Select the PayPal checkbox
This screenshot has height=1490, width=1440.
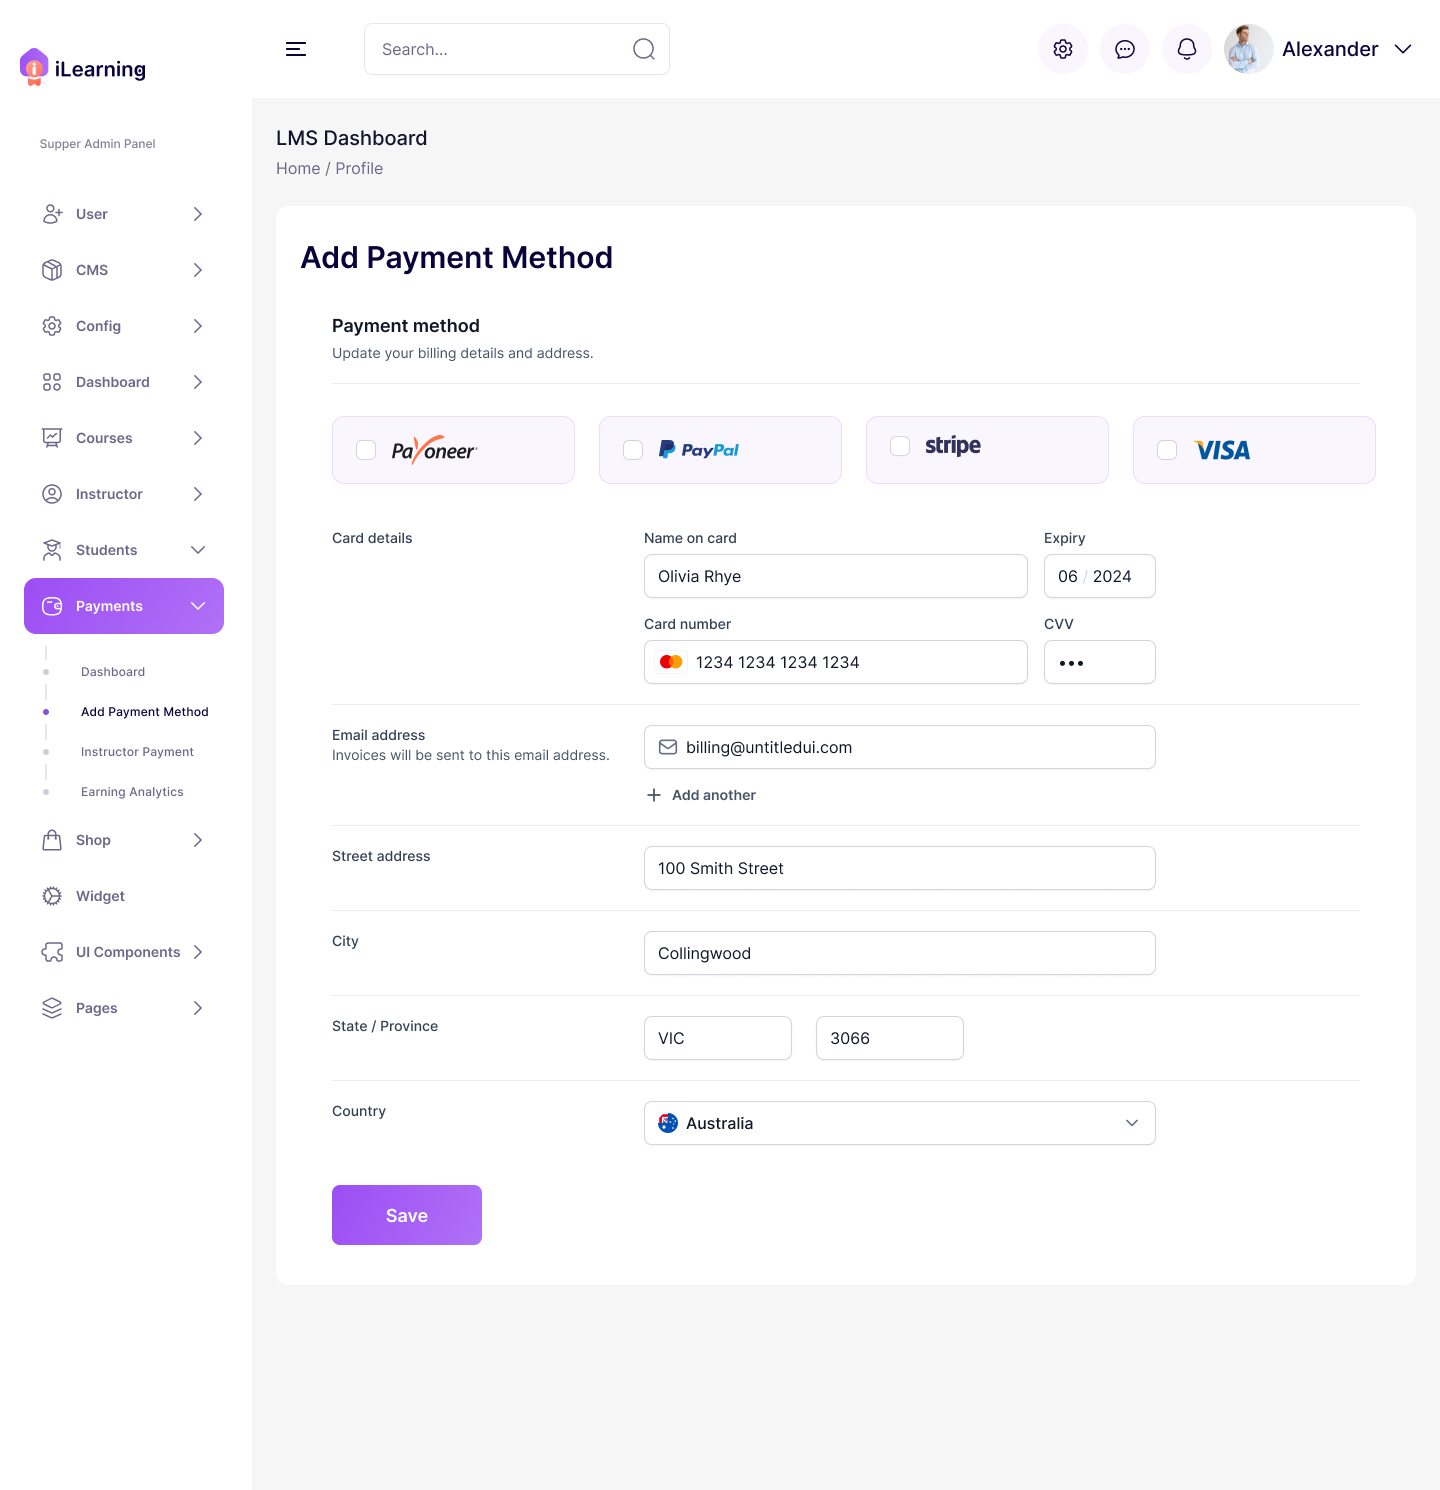(x=633, y=450)
